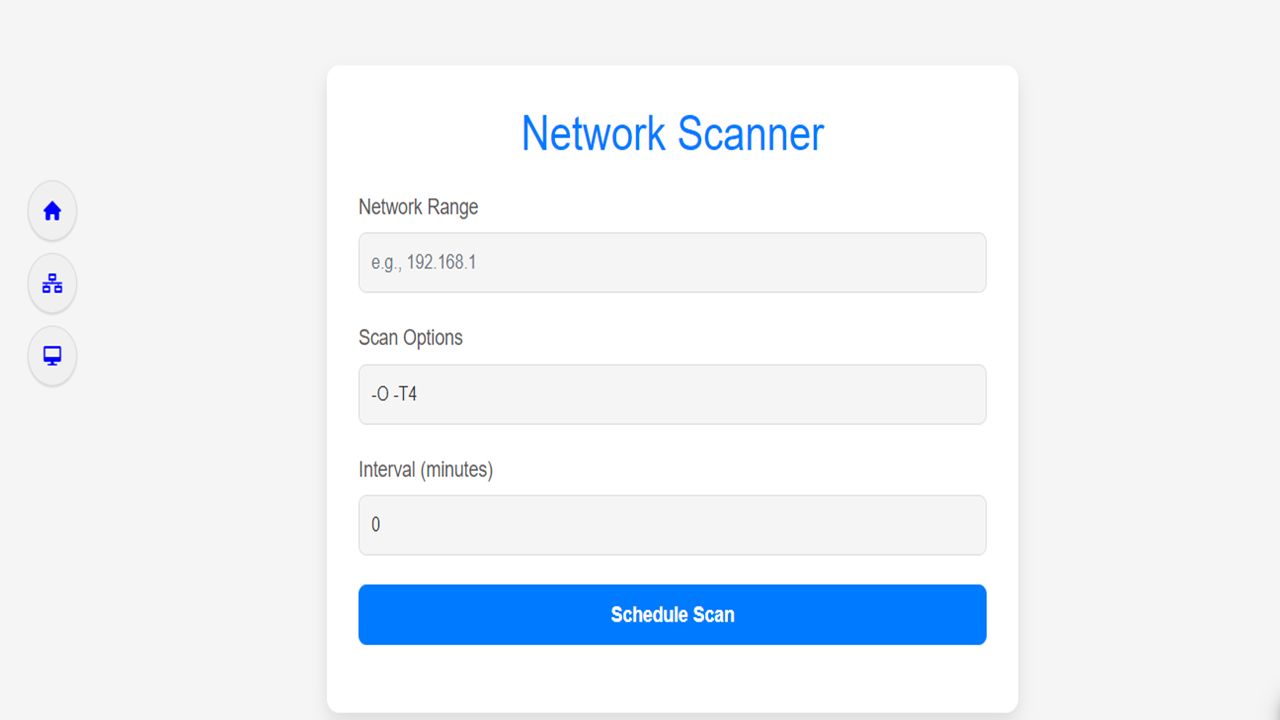The image size is (1280, 720).
Task: Click the round button around the house icon
Action: [x=52, y=211]
